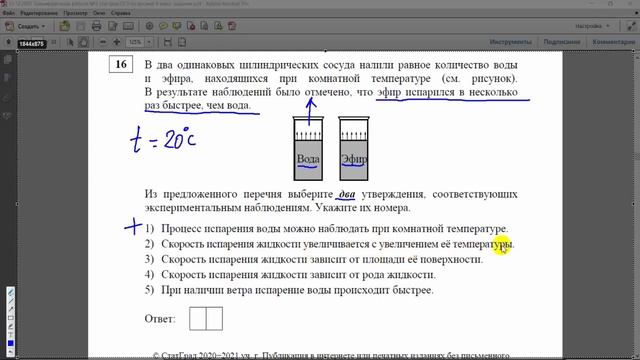This screenshot has height=360, width=640.
Task: Click the Print icon
Action: click(96, 27)
